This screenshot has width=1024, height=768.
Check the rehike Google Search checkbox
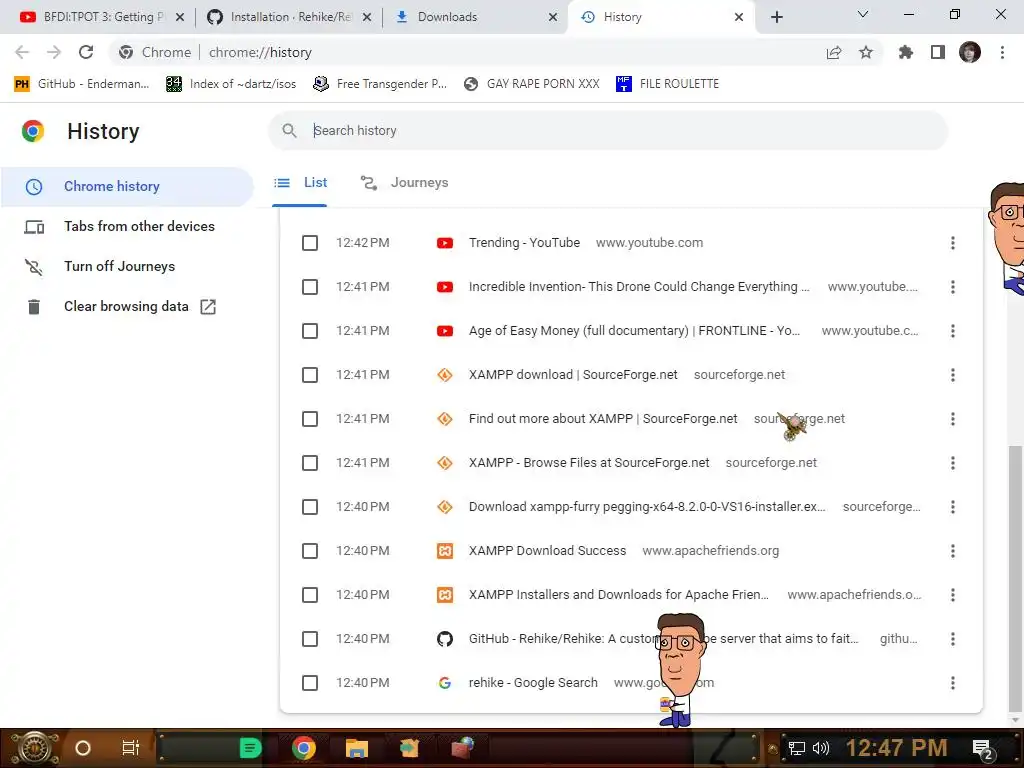[310, 683]
